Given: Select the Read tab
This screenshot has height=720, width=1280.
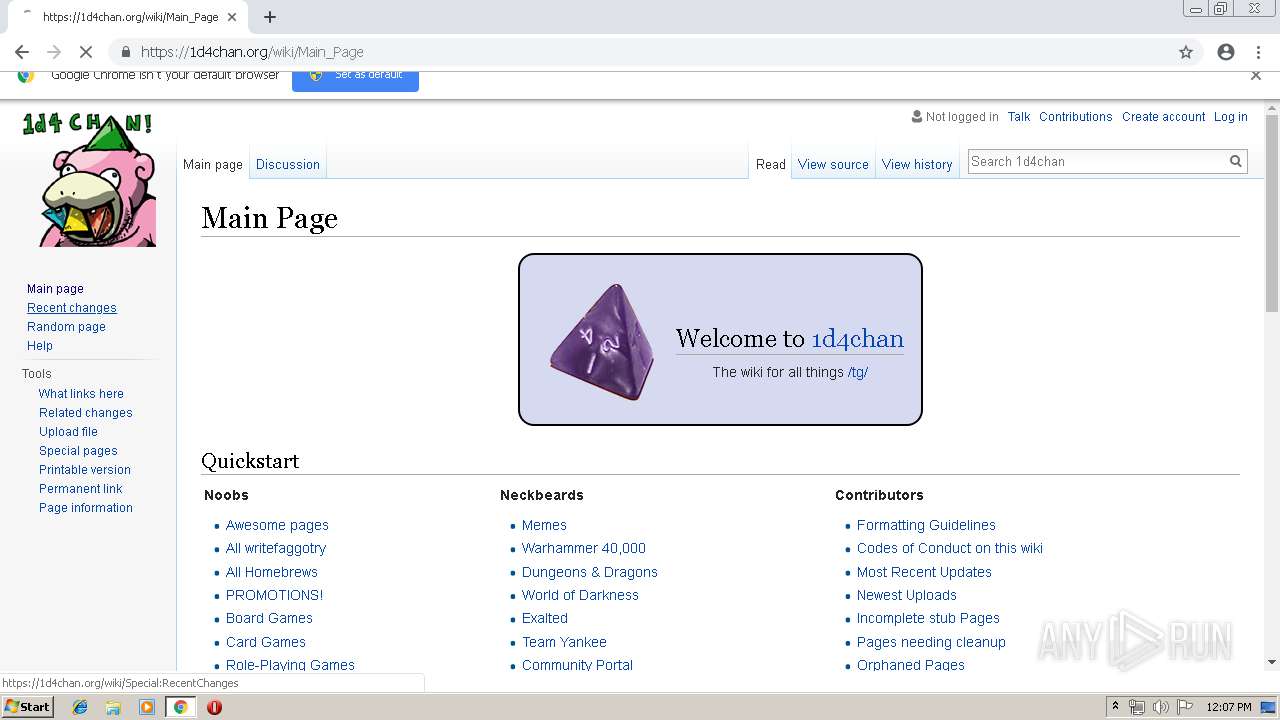Looking at the screenshot, I should [771, 164].
